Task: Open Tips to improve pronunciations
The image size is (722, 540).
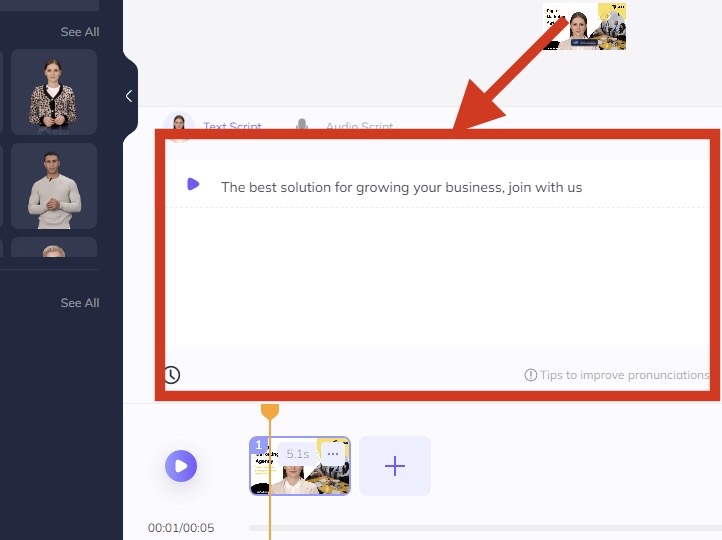Action: 623,375
